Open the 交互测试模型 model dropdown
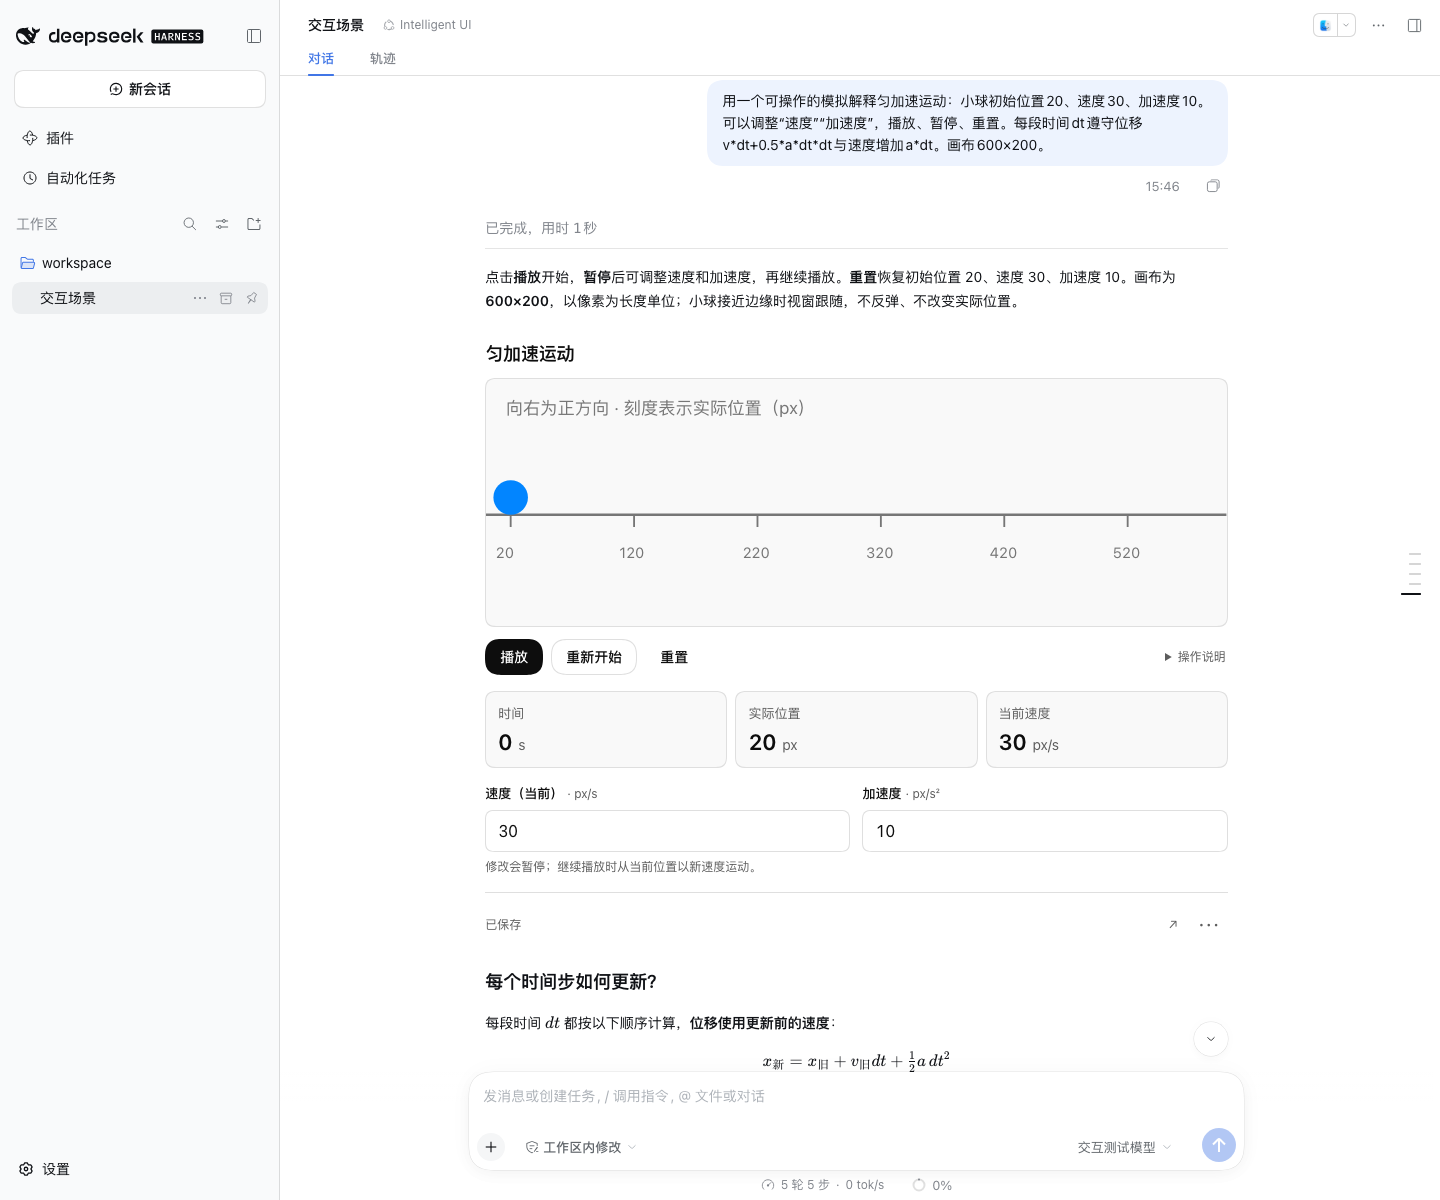This screenshot has width=1440, height=1200. coord(1124,1147)
